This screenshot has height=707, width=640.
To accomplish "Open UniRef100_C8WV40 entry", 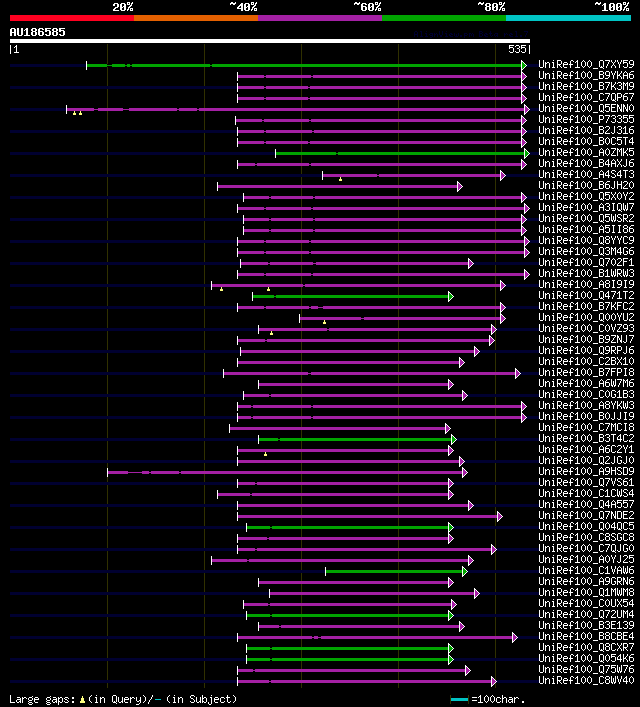I will click(586, 680).
